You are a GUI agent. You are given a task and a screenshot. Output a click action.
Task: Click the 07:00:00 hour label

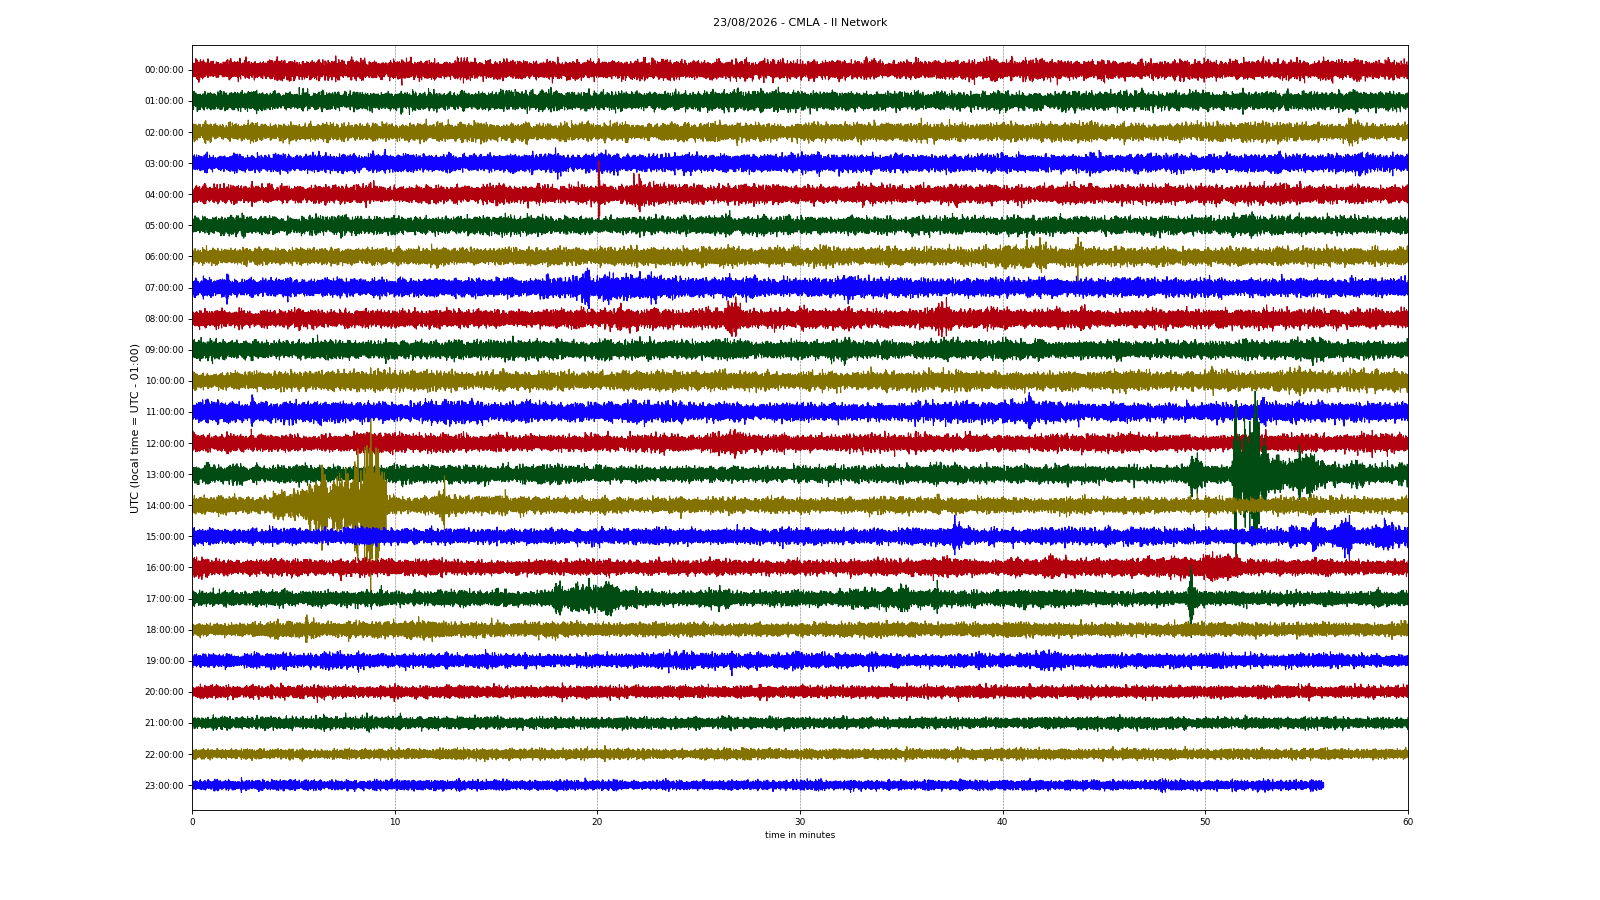(x=164, y=288)
